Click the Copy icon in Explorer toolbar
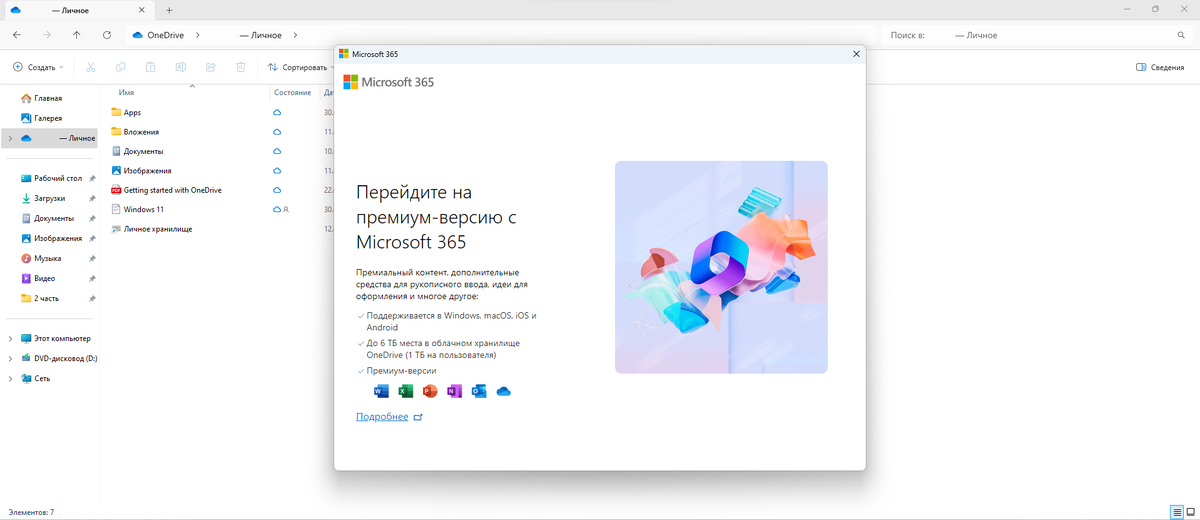This screenshot has width=1200, height=520. [x=120, y=67]
